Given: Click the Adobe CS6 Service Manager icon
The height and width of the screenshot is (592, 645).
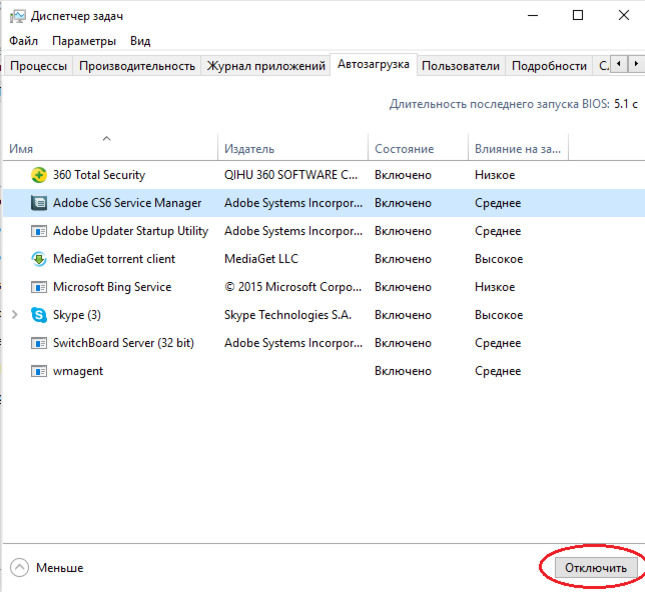Looking at the screenshot, I should point(39,203).
